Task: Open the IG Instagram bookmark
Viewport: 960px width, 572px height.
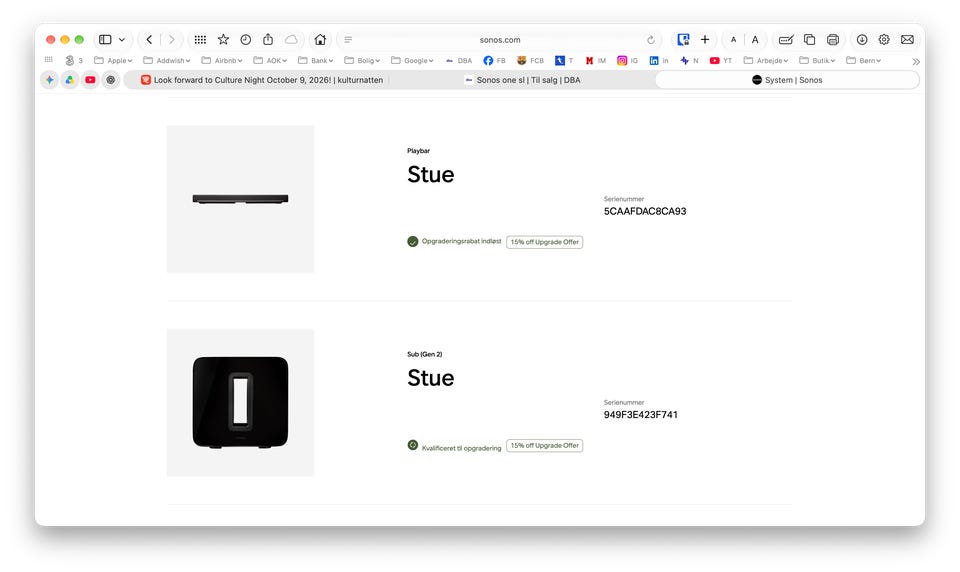Action: coord(628,61)
